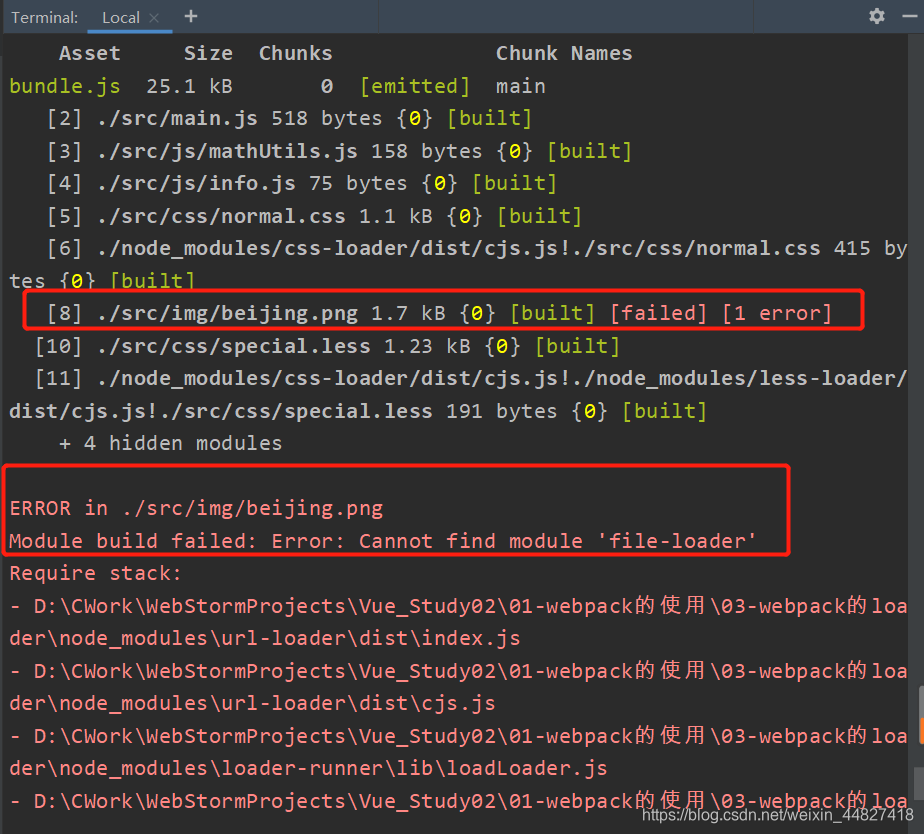Click the ./src/css/normal.css 1.1 kB line
The width and height of the screenshot is (924, 834).
point(314,216)
